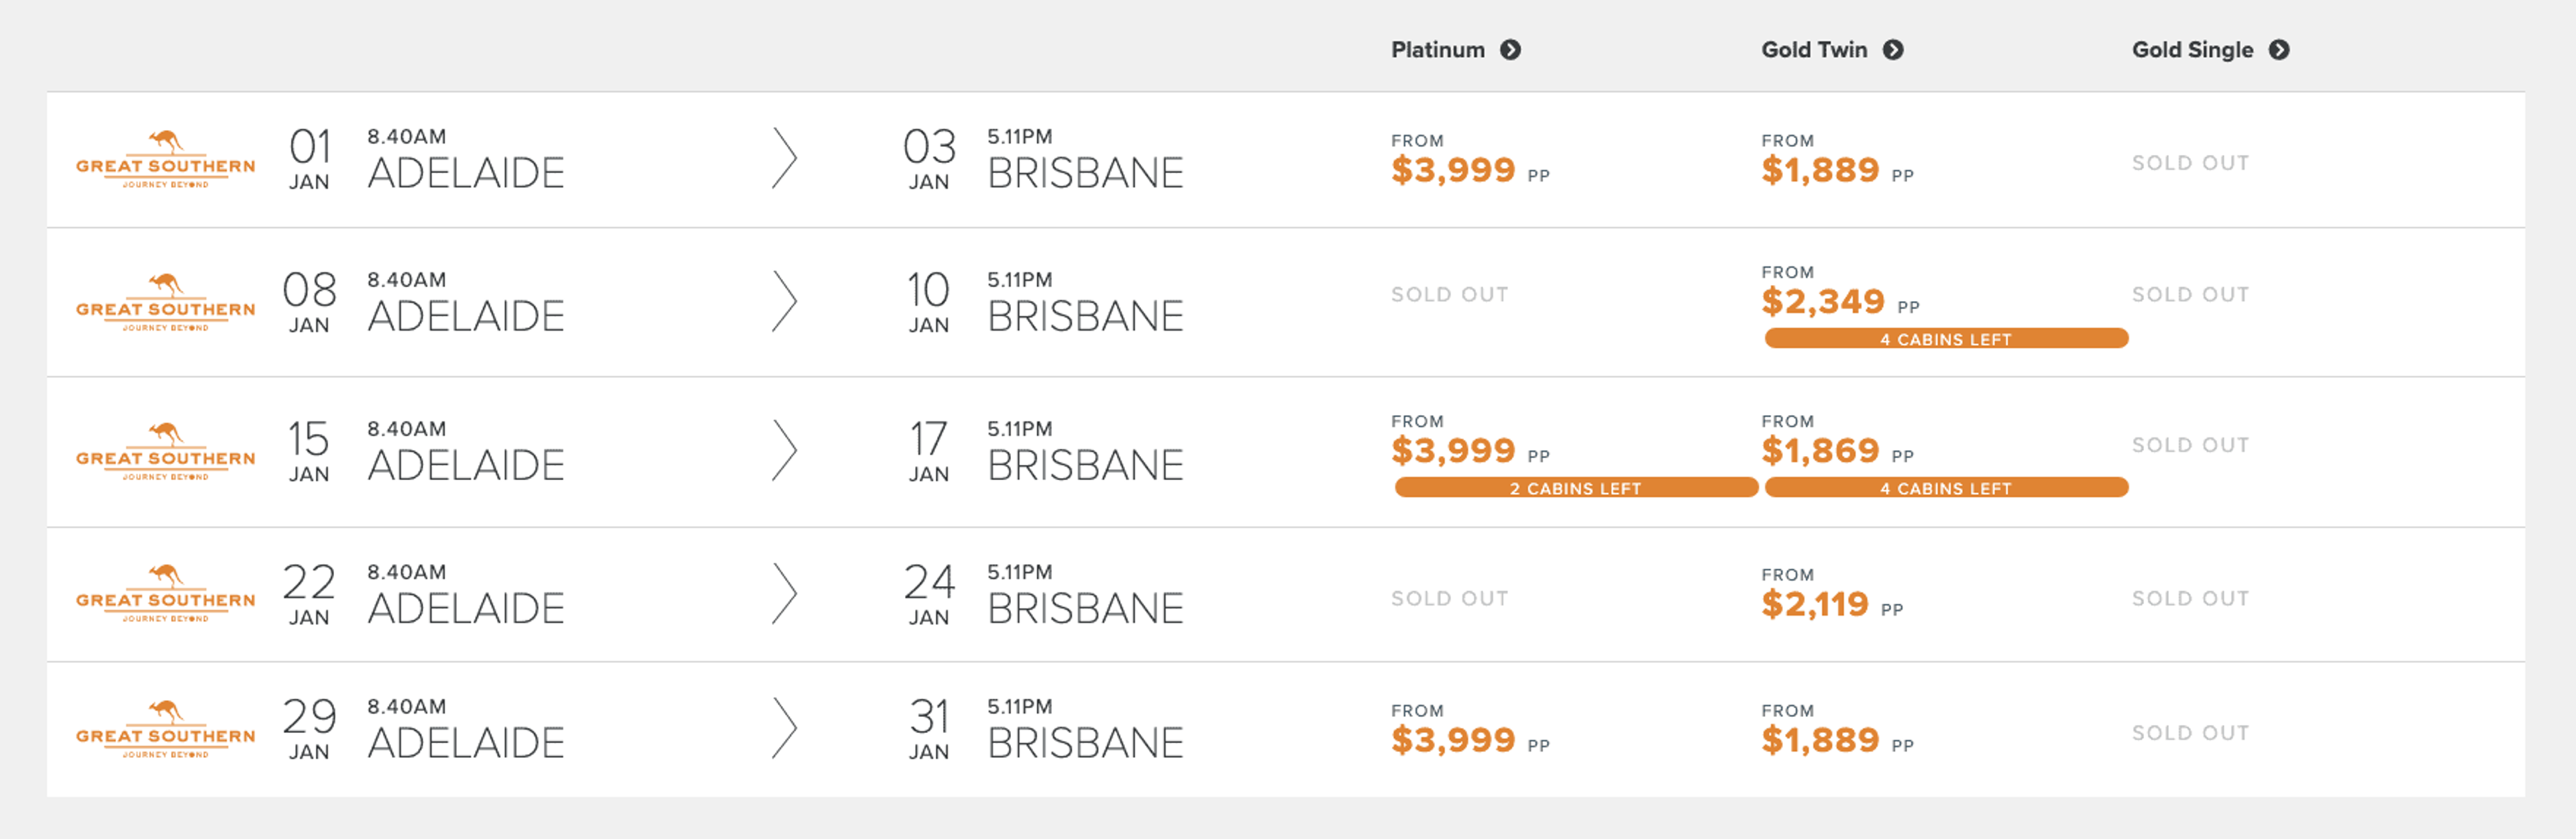Choose Platinum $3,999 fare for 29 Jan
This screenshot has height=839, width=2576.
pyautogui.click(x=1453, y=740)
